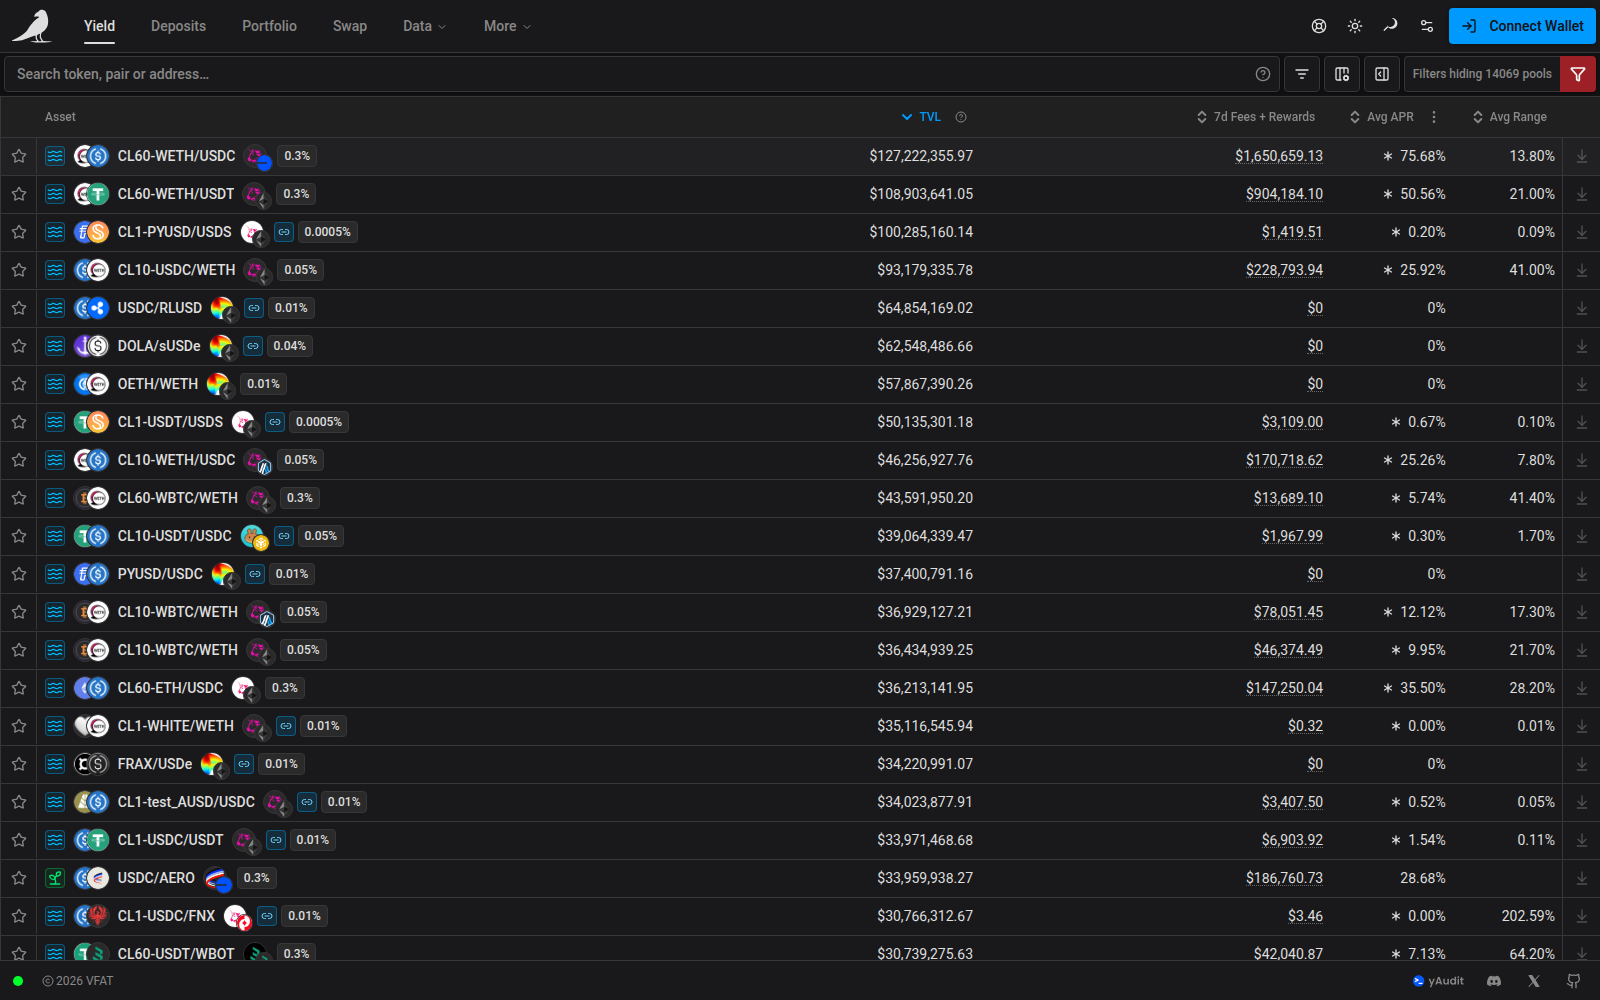
Task: Click the sprout farm icon on USDC/AERO
Action: (x=55, y=878)
